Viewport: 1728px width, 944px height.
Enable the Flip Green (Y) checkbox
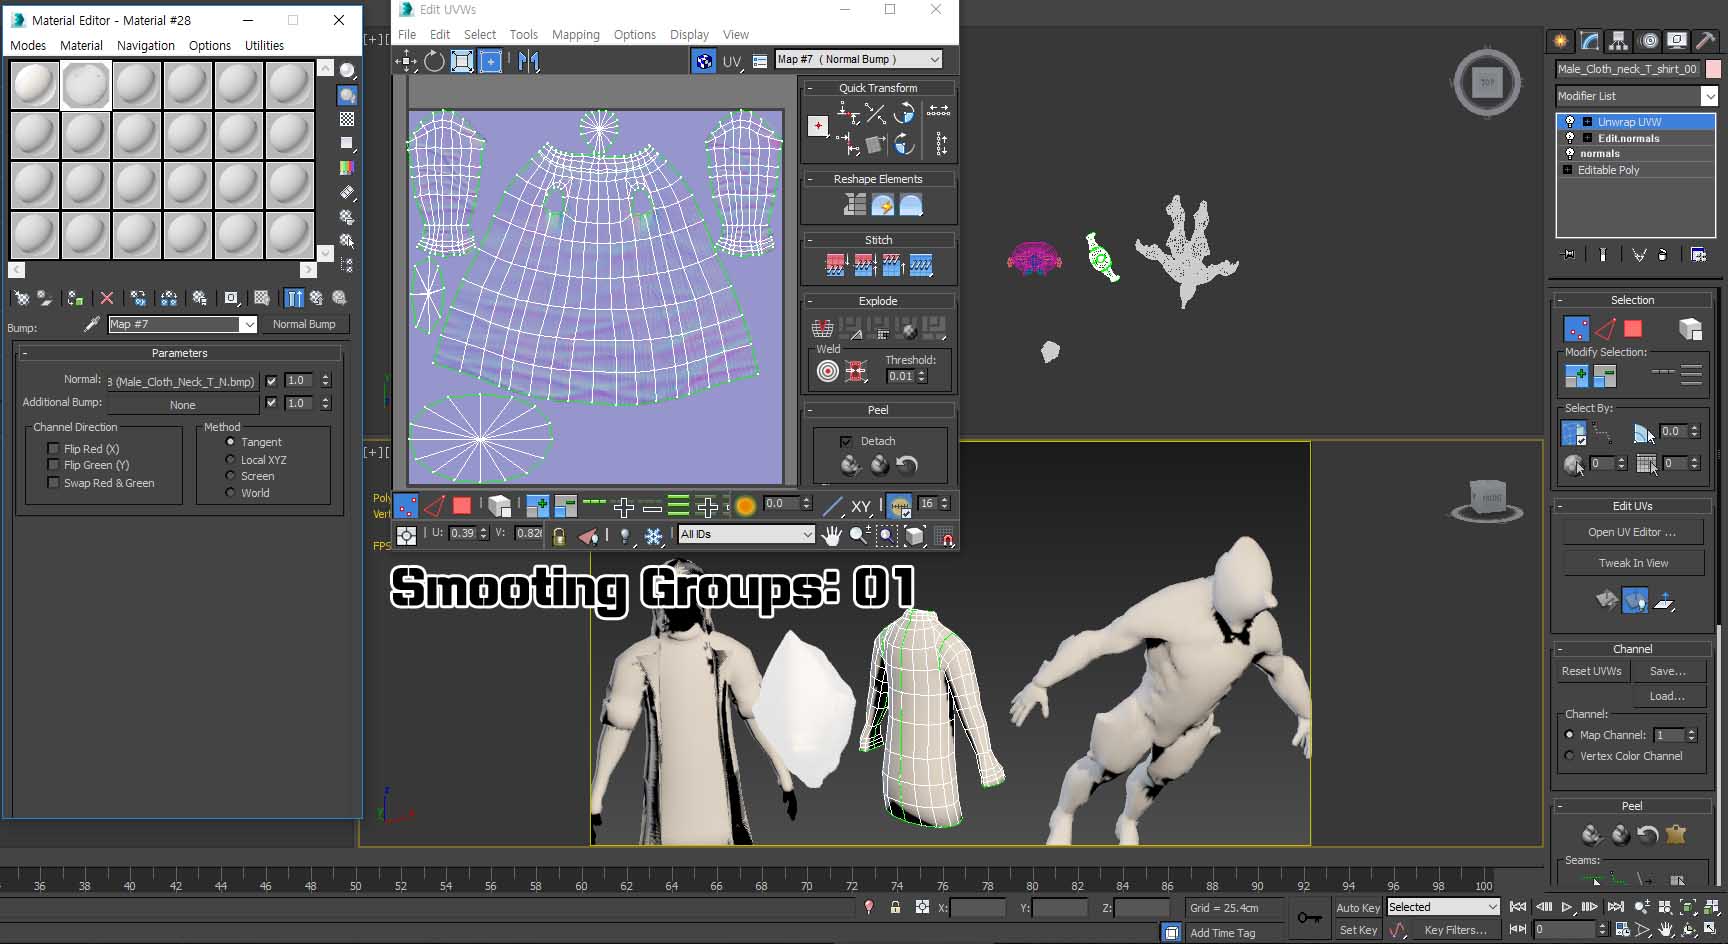pyautogui.click(x=53, y=465)
